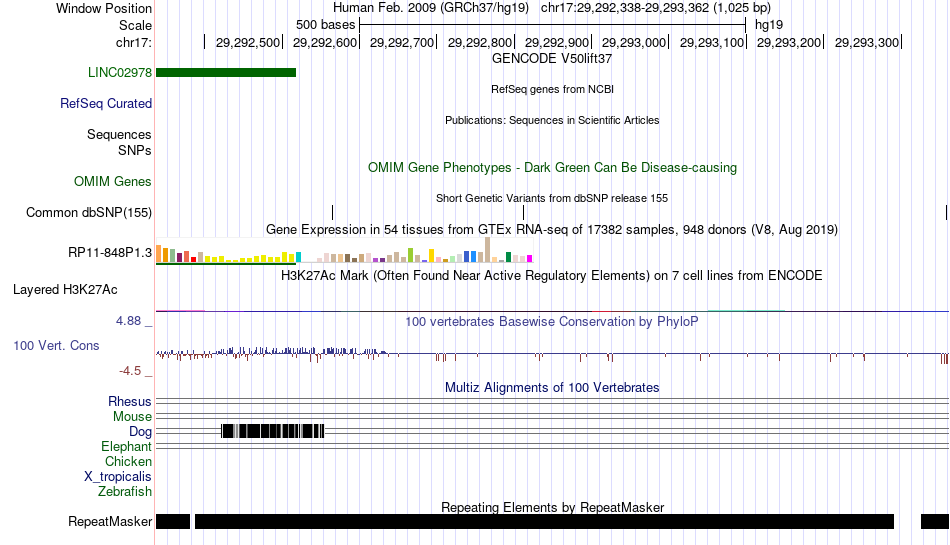The width and height of the screenshot is (950, 545).
Task: Select the Mouse alignment label
Action: [132, 417]
